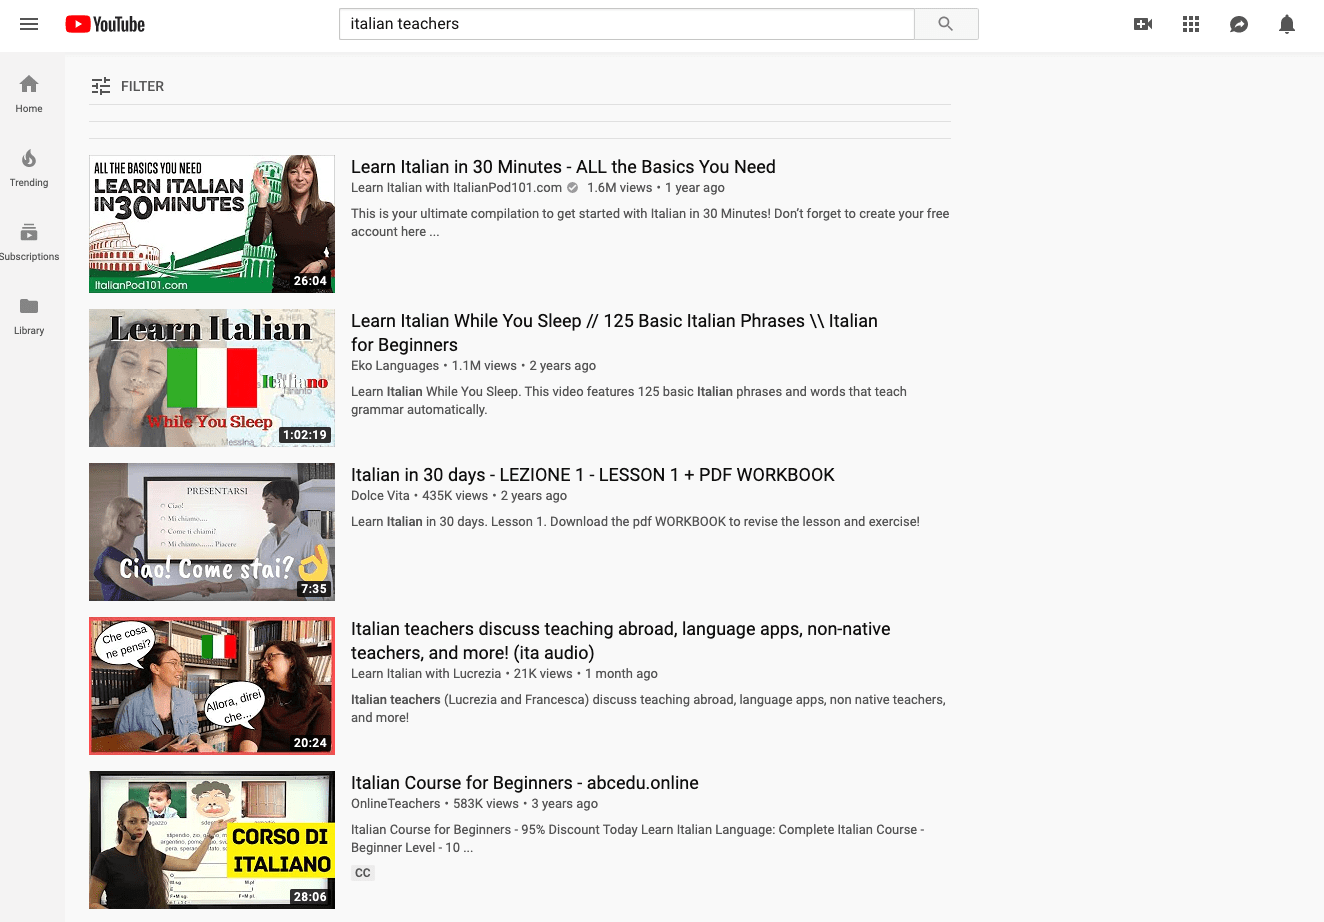1324x922 pixels.
Task: Open the notifications bell
Action: tap(1287, 24)
